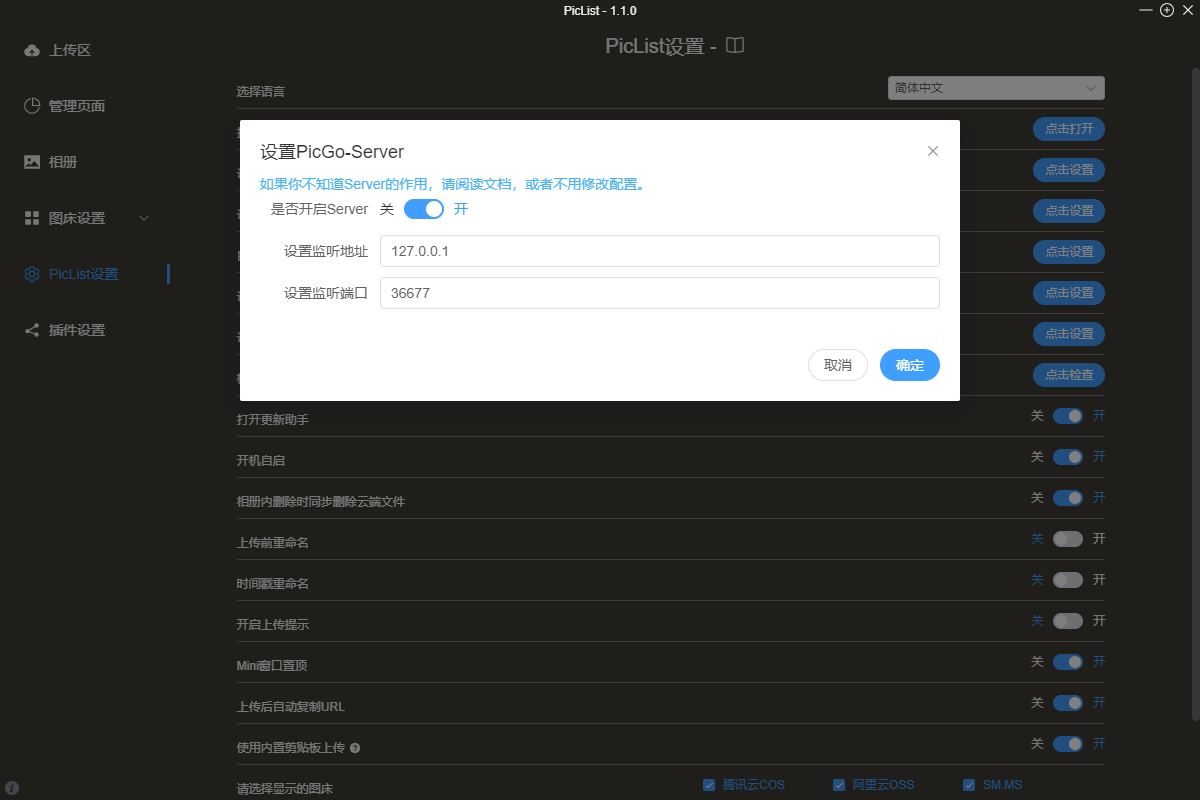This screenshot has width=1200, height=800.
Task: Click the listening port field showing 36677
Action: pyautogui.click(x=660, y=293)
